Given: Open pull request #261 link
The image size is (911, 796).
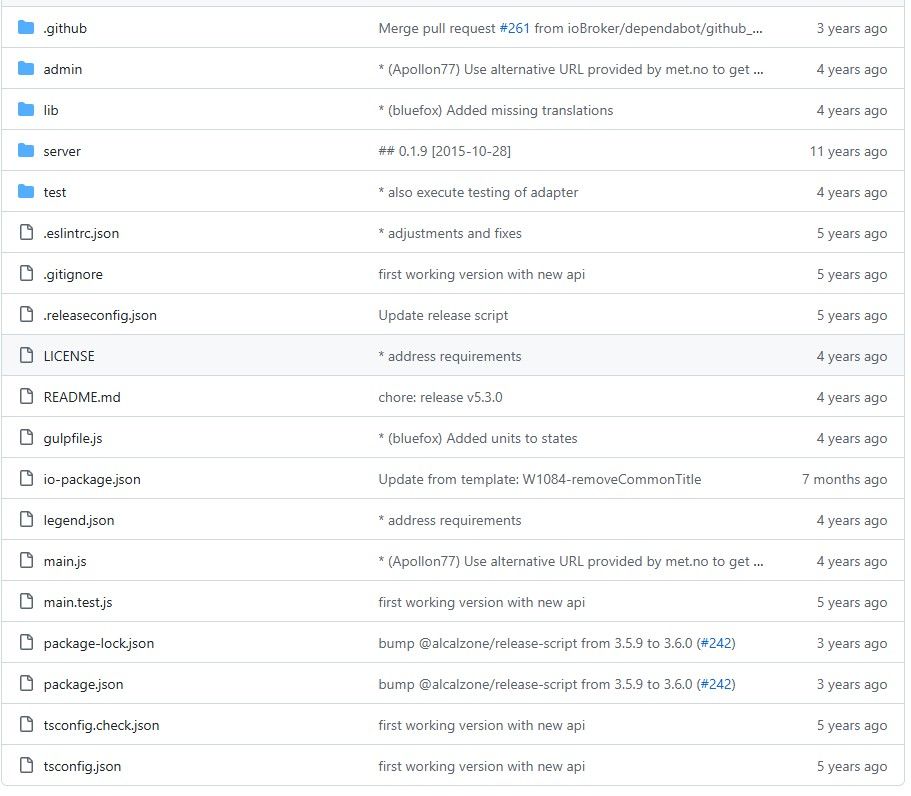Looking at the screenshot, I should click(514, 28).
